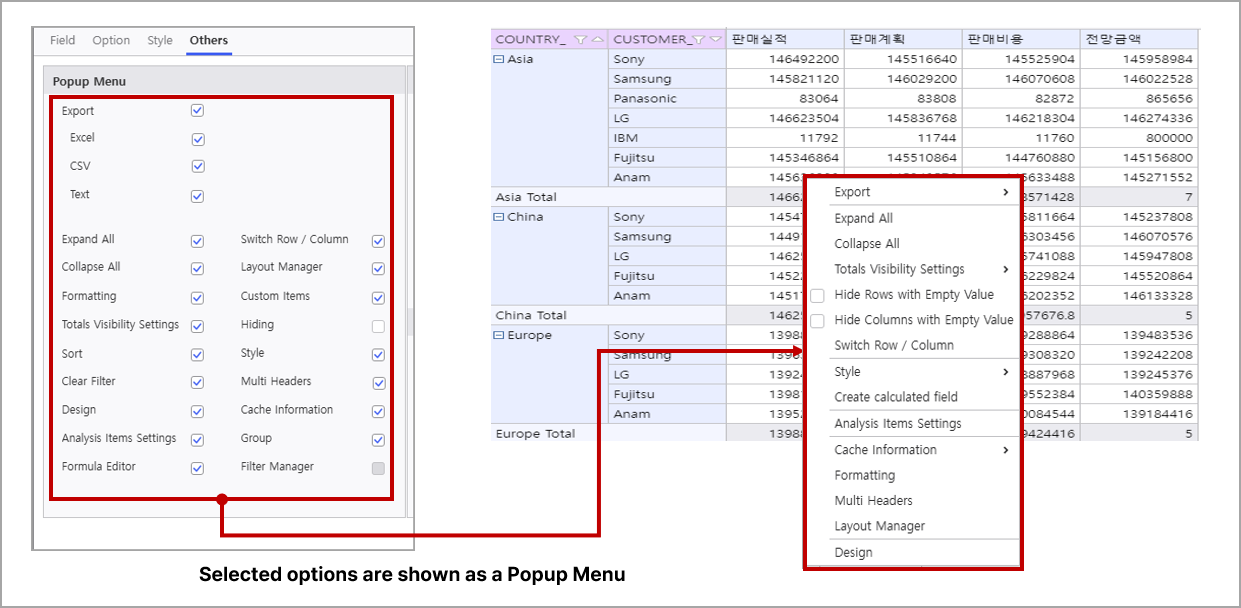Screen dimensions: 1241x608
Task: Toggle the Analysis Items Settings checkbox
Action: (x=197, y=440)
